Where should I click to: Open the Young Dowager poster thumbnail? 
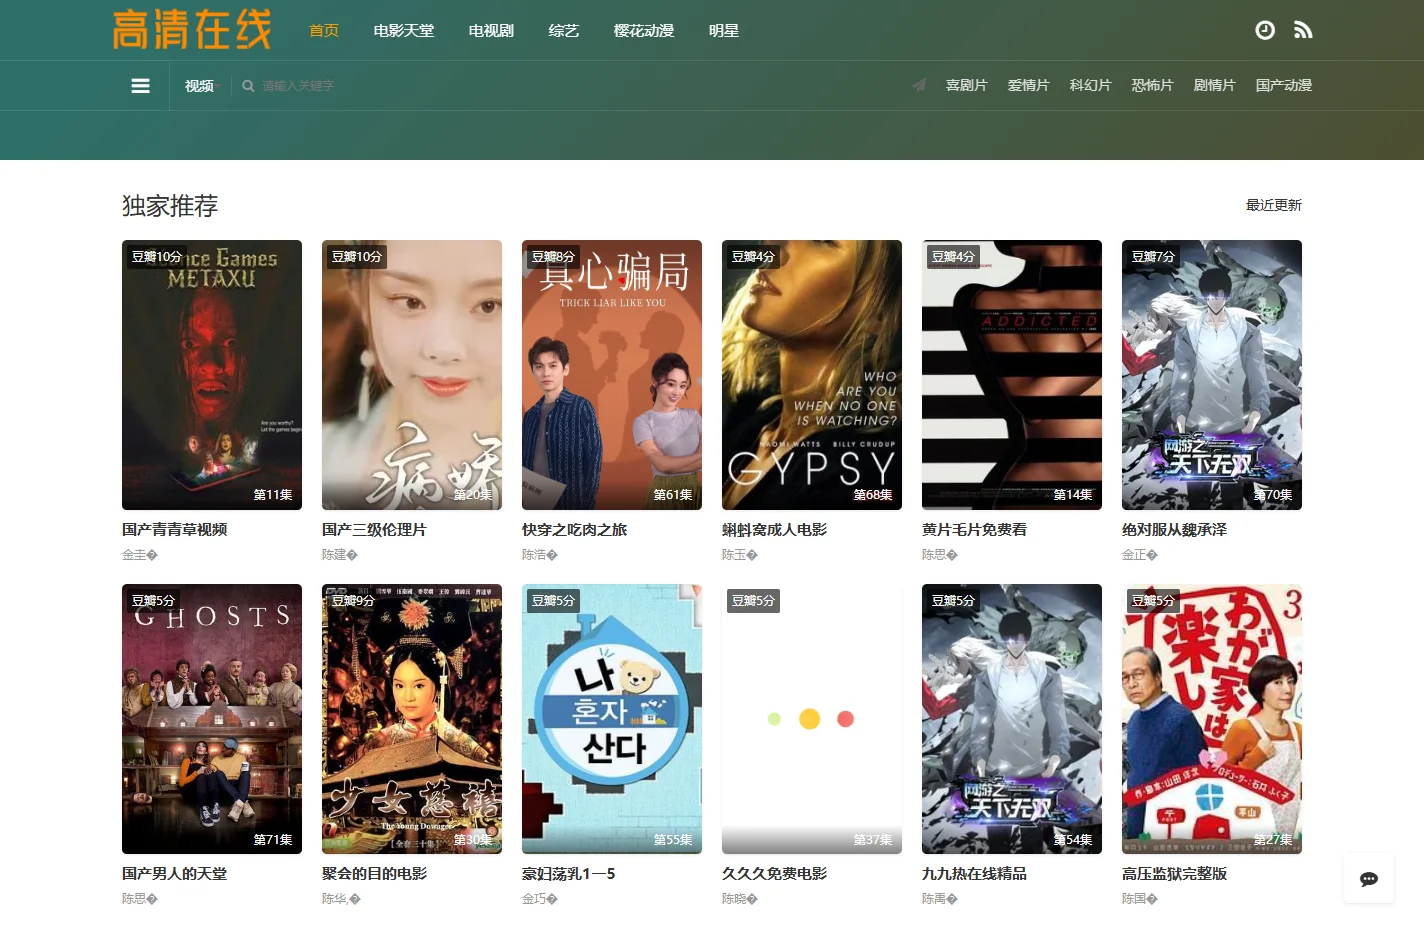412,719
